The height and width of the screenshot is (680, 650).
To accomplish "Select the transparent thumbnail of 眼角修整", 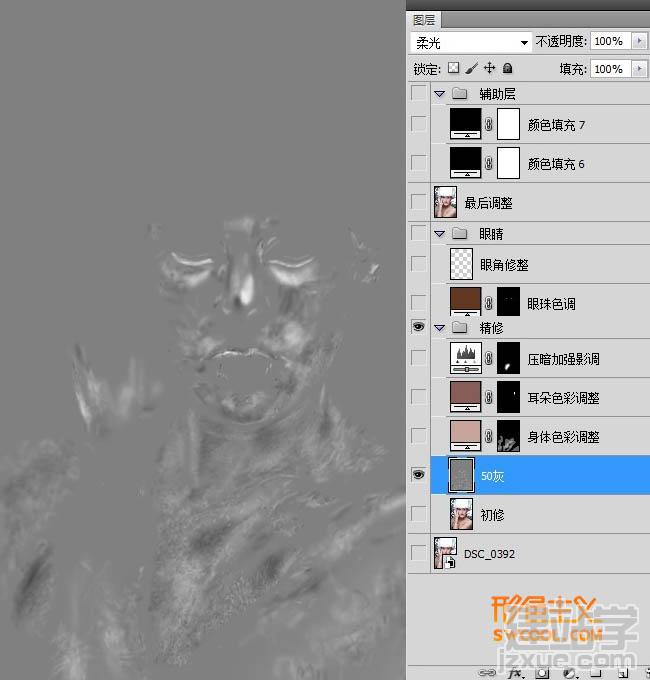I will (x=461, y=264).
